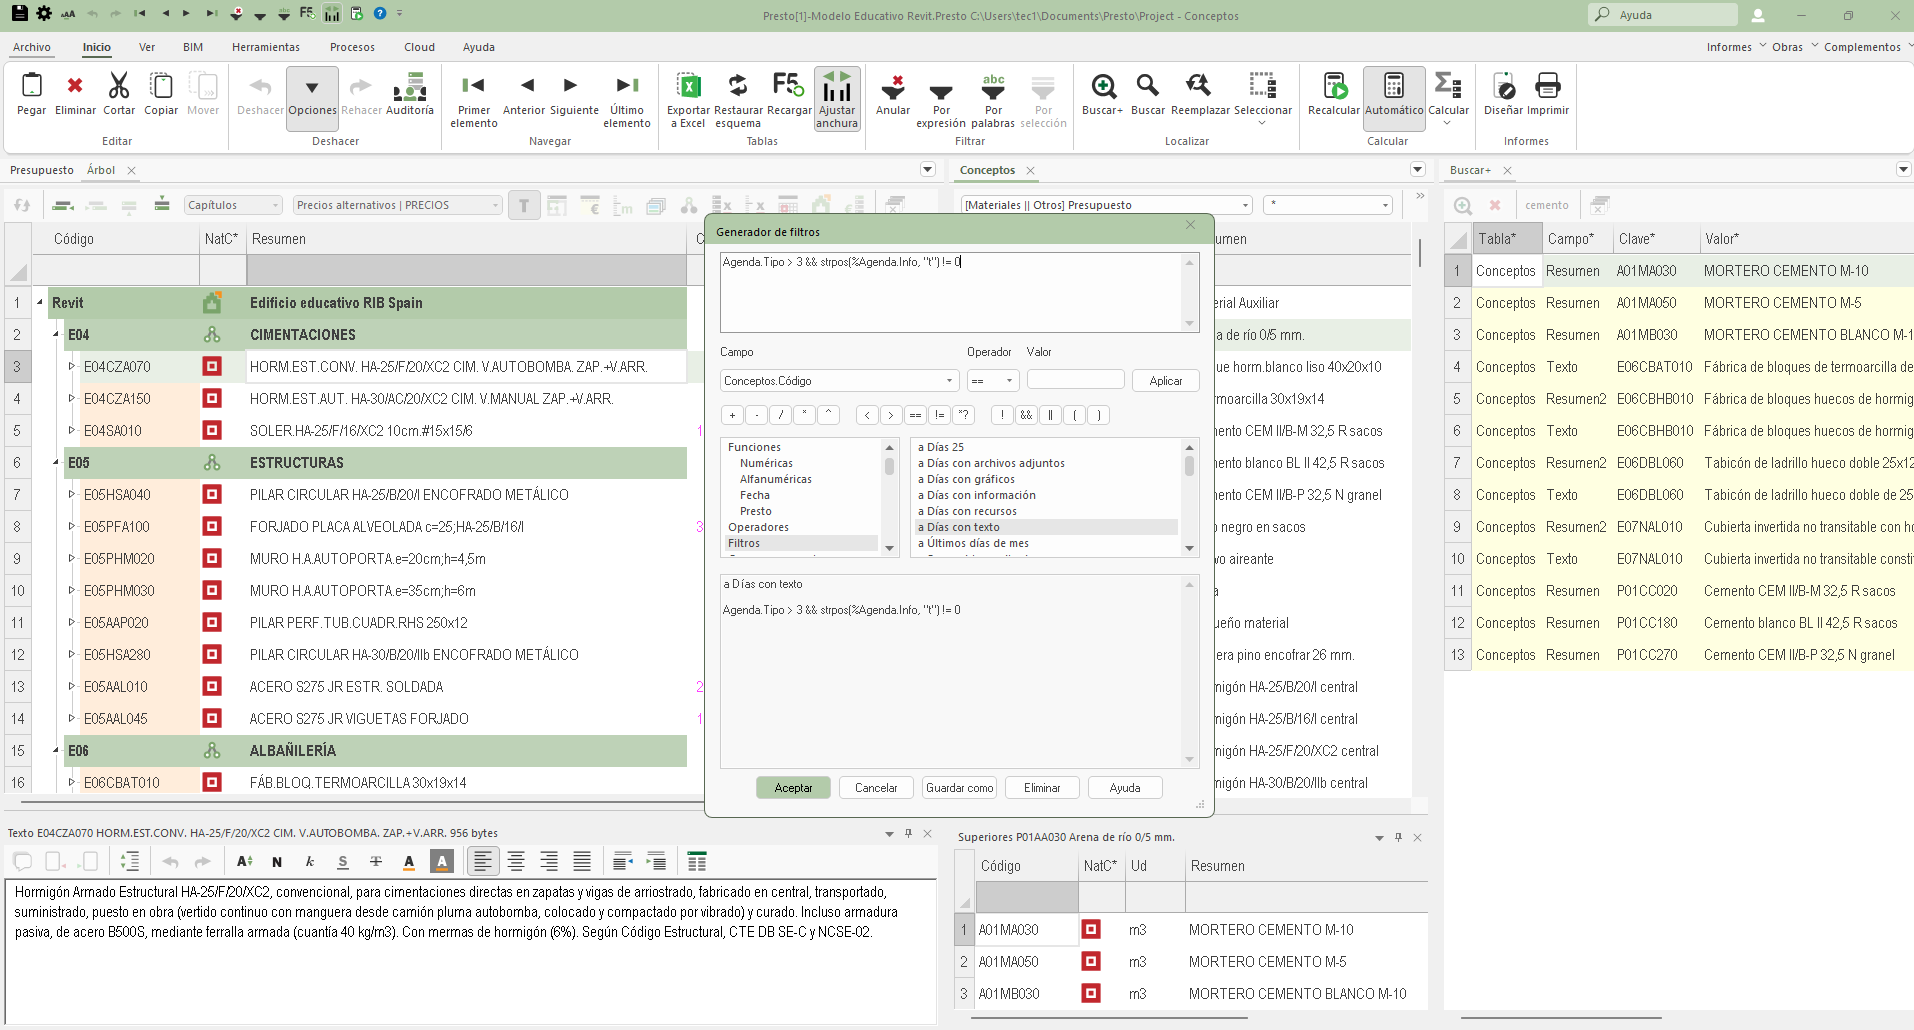Click the Guardar como button
The height and width of the screenshot is (1030, 1914).
959,788
